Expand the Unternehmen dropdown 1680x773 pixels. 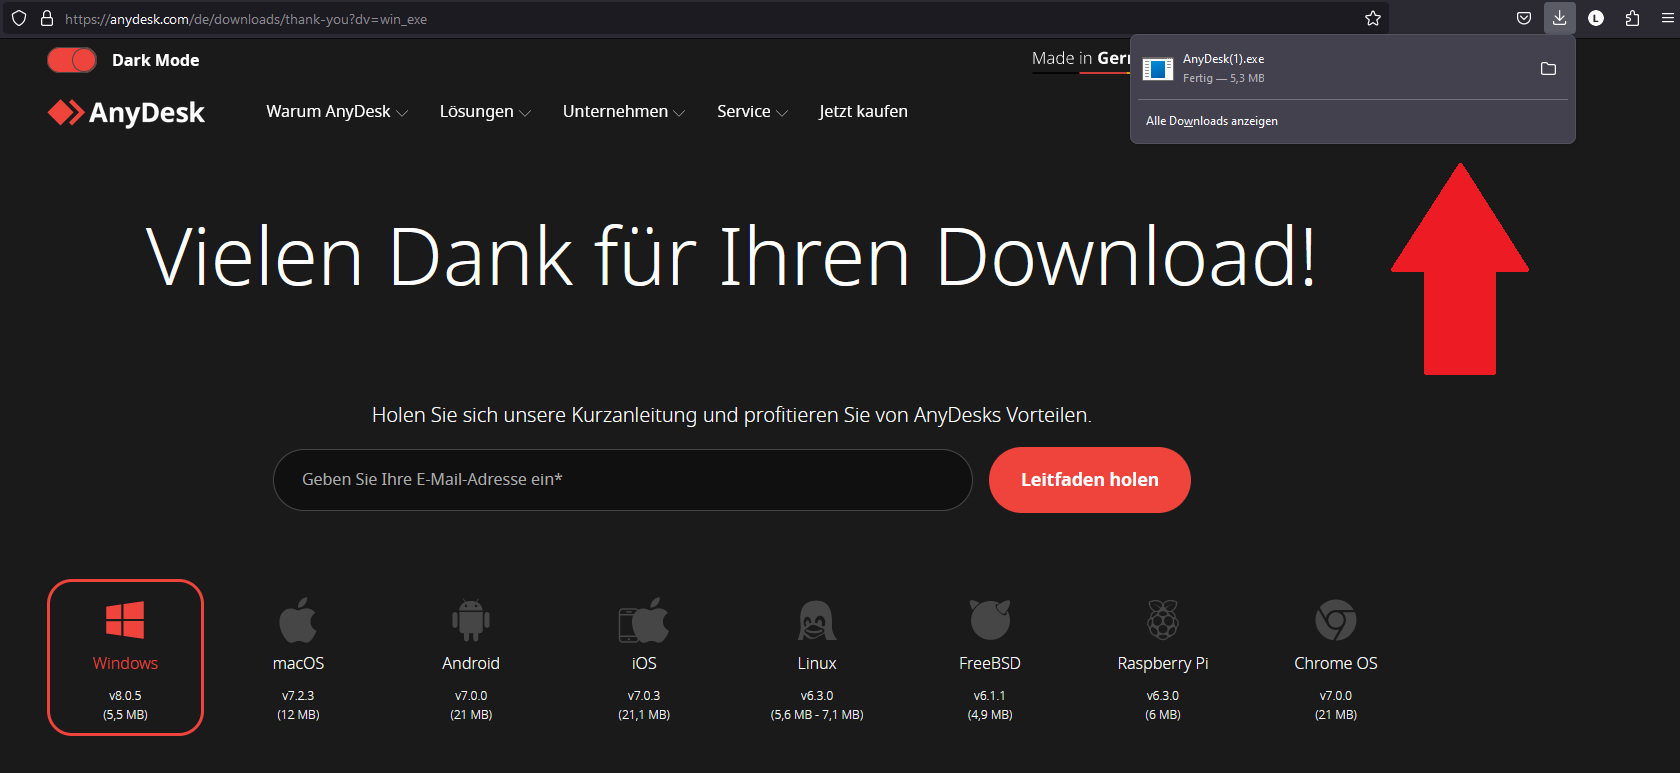click(x=623, y=112)
